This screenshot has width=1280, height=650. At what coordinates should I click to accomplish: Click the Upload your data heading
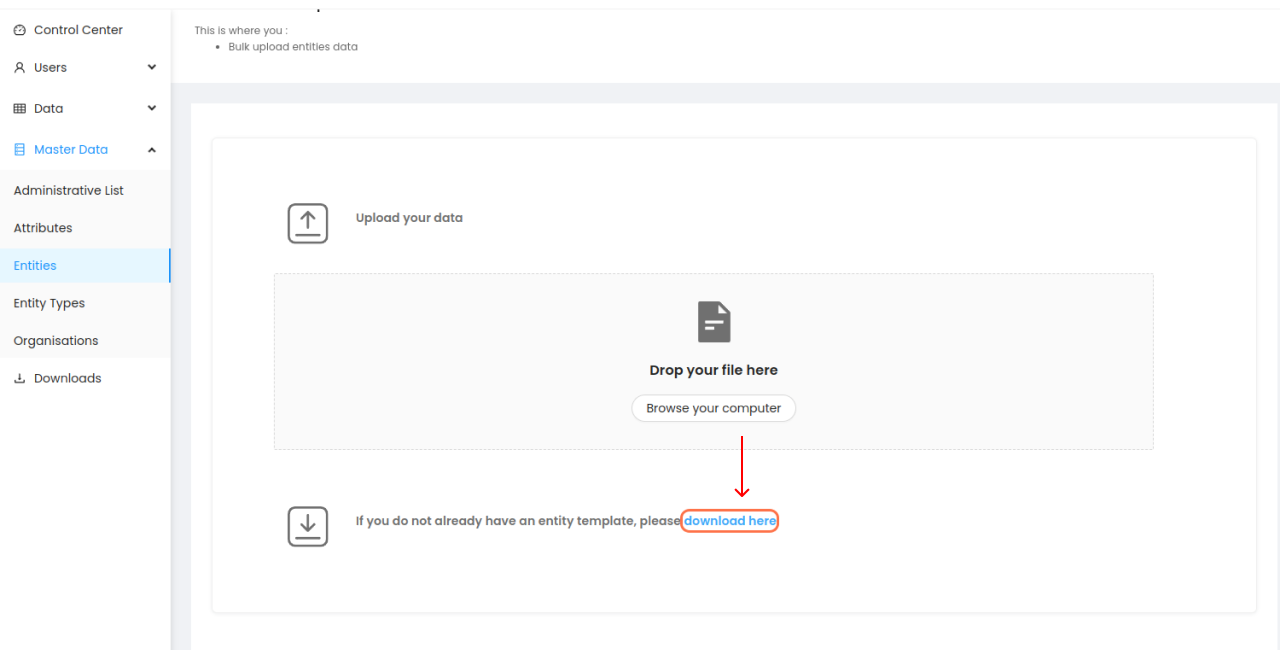409,218
